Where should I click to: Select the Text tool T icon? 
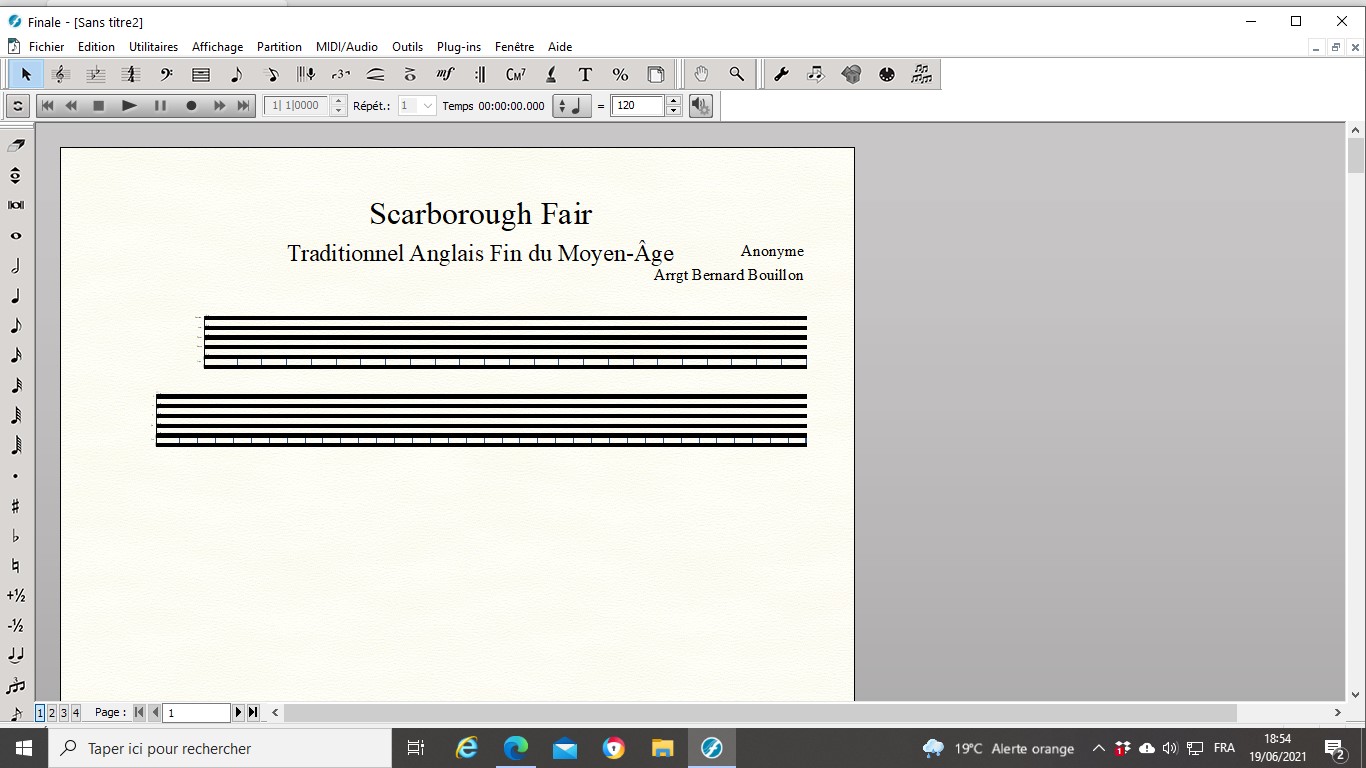click(x=585, y=74)
